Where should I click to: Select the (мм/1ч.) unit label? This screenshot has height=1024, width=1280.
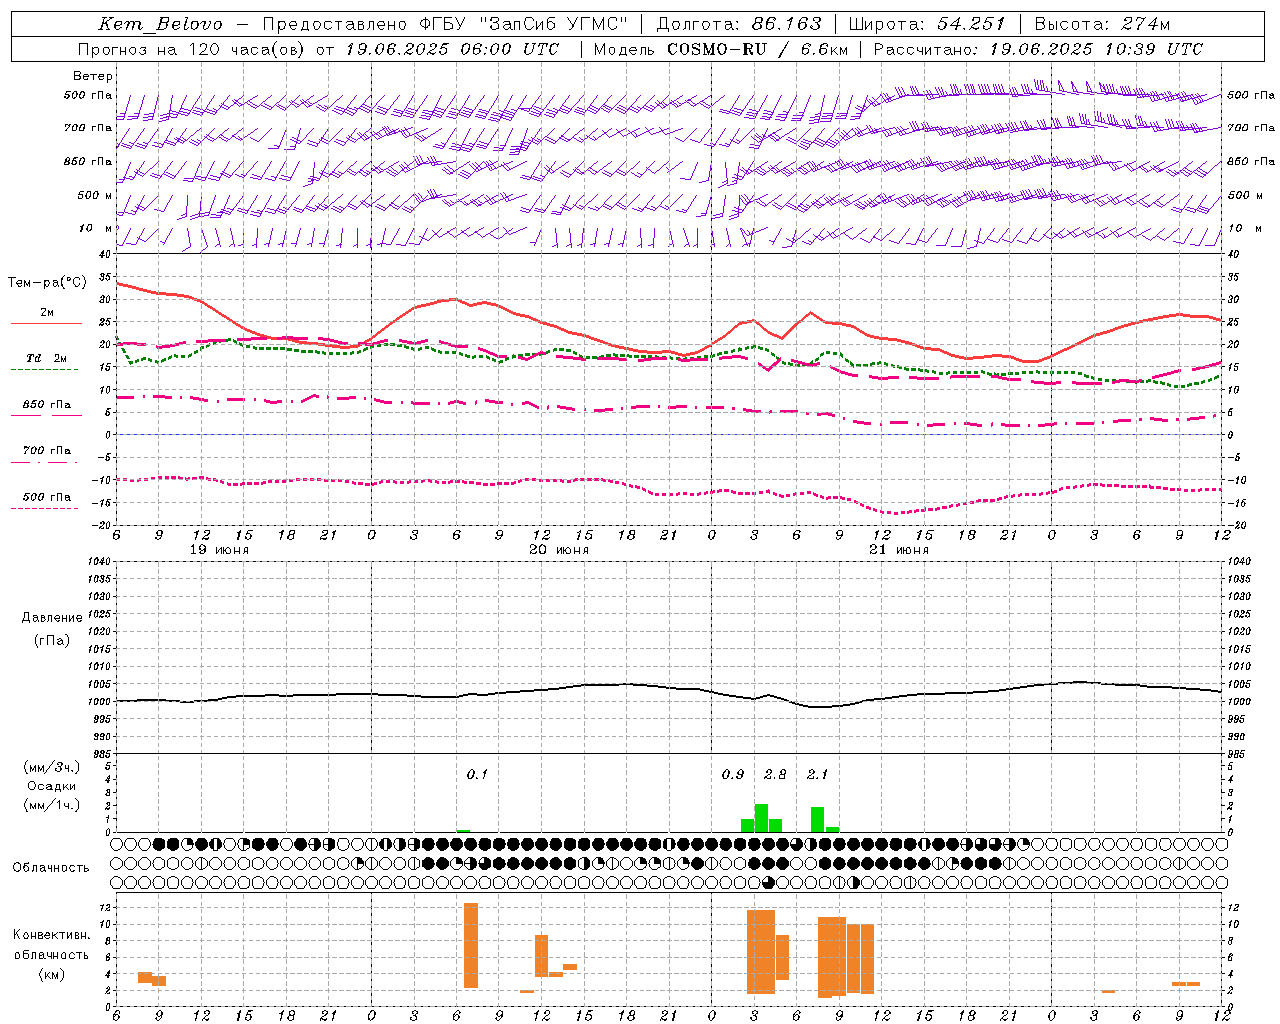[x=52, y=805]
